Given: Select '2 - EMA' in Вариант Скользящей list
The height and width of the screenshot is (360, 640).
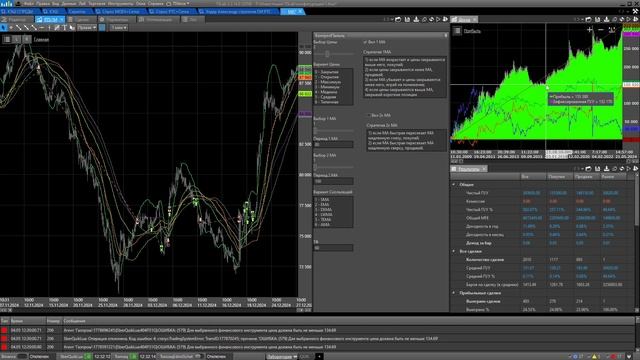Looking at the screenshot, I should click(322, 204).
